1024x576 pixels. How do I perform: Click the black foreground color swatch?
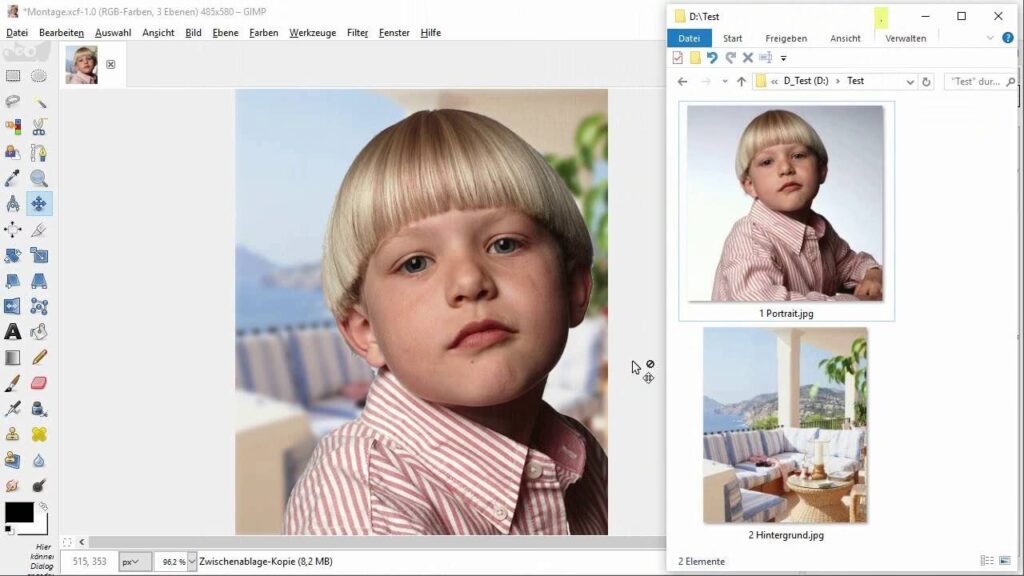[18, 513]
